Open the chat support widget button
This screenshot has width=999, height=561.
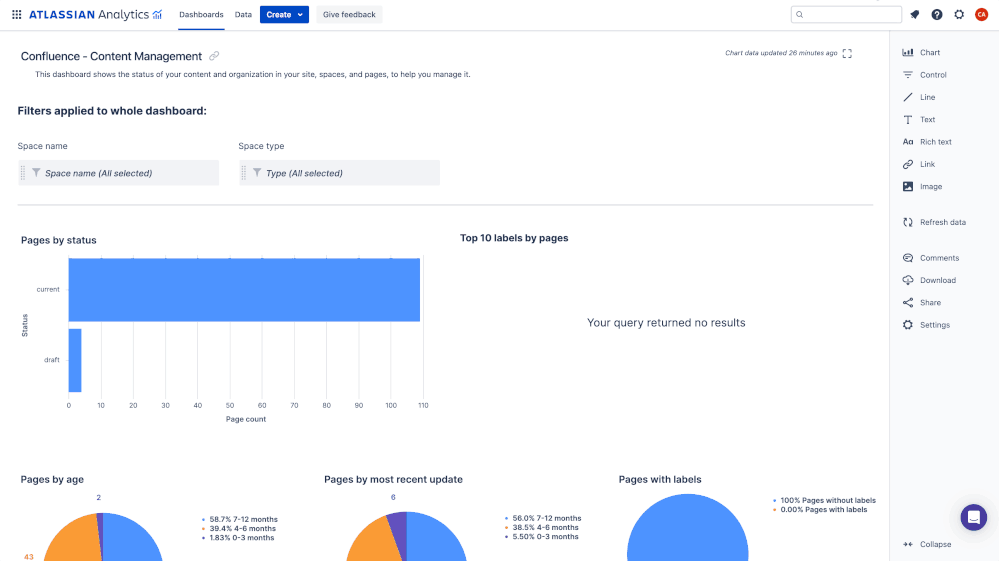[x=974, y=517]
